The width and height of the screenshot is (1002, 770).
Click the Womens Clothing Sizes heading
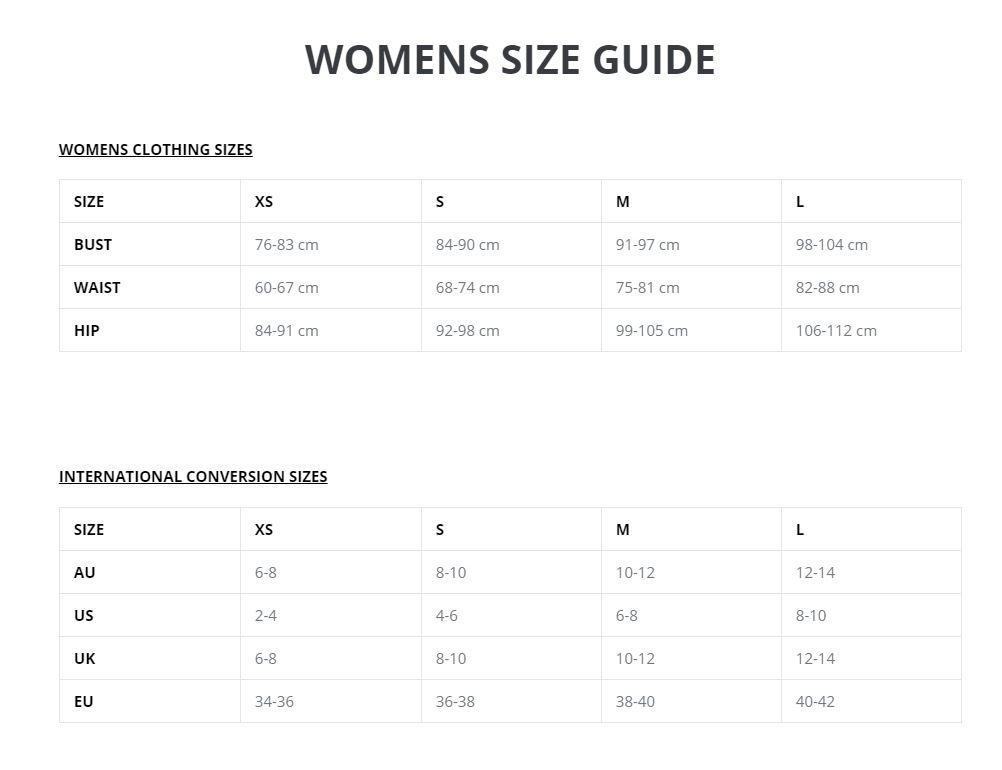coord(155,149)
